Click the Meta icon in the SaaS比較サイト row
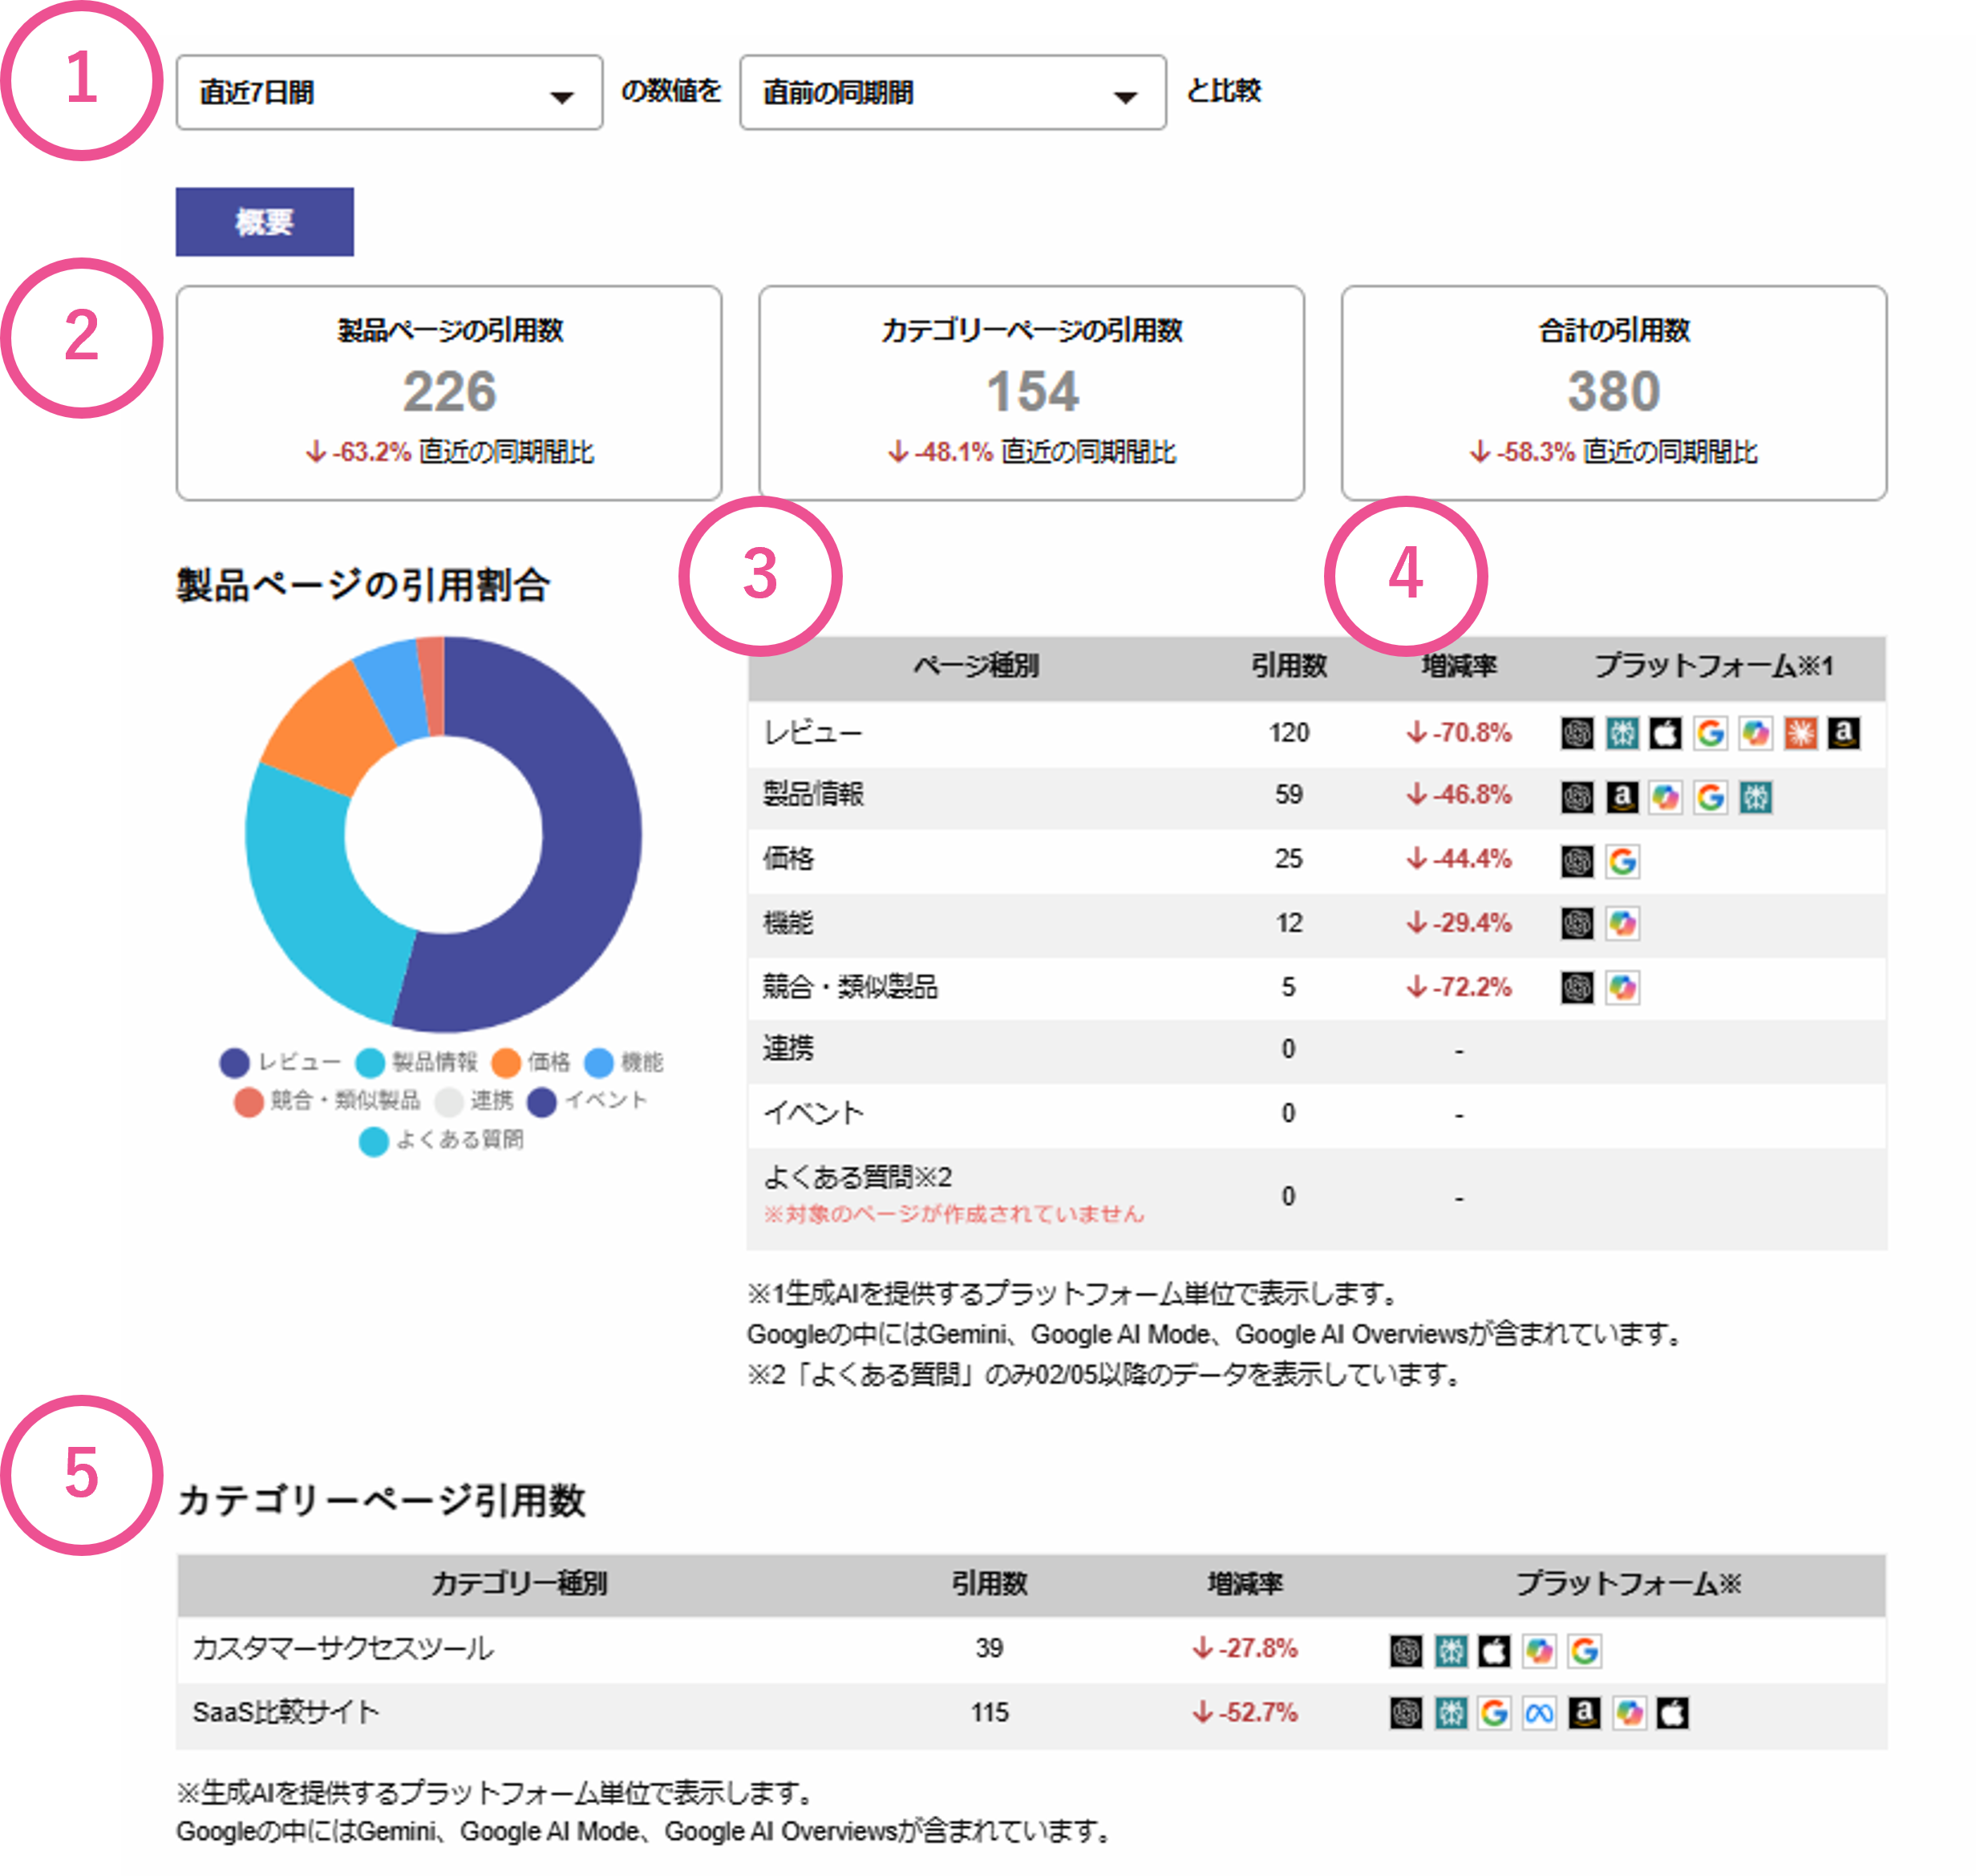The height and width of the screenshot is (1876, 1976). (x=1539, y=1714)
